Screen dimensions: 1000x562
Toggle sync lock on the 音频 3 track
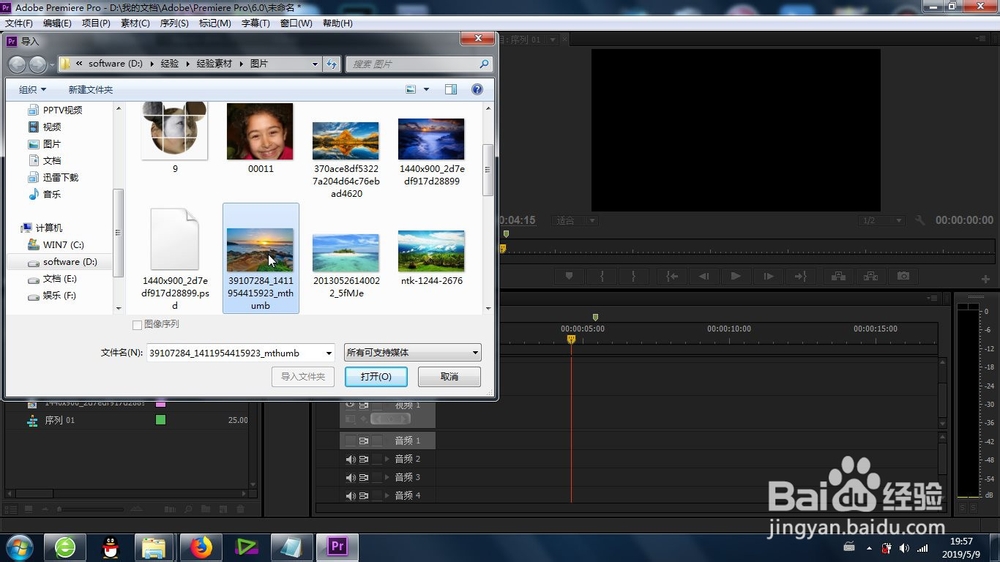(x=364, y=477)
